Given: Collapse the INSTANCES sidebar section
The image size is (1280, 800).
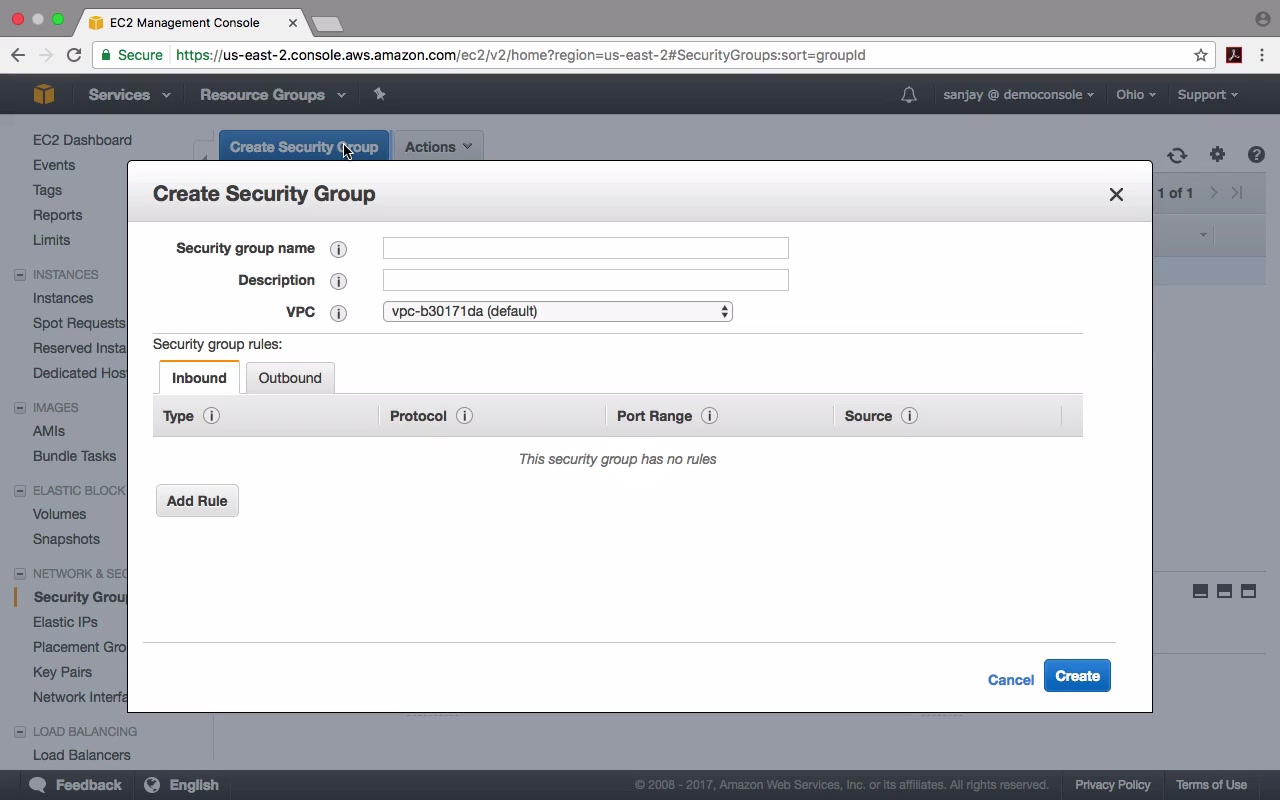Looking at the screenshot, I should 20,275.
